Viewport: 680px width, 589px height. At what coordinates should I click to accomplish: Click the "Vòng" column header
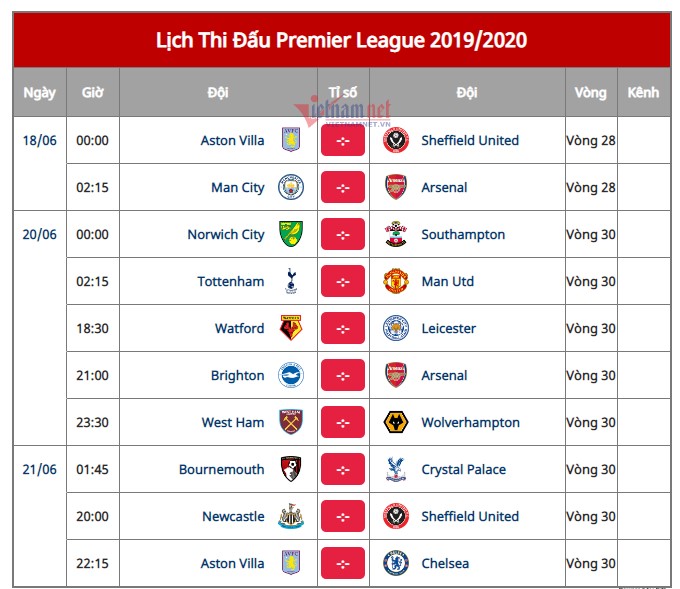click(590, 92)
